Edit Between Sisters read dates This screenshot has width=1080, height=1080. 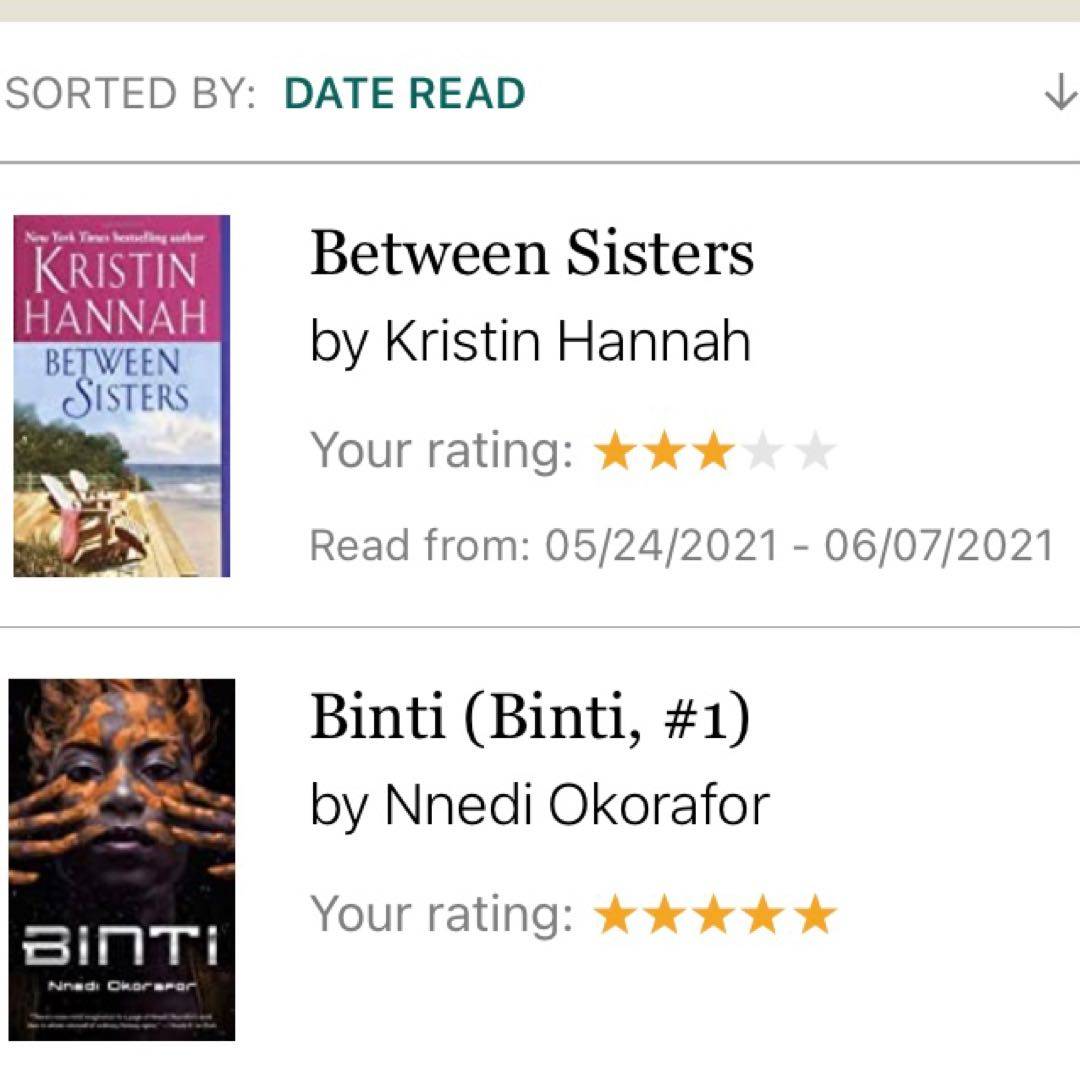coord(681,546)
